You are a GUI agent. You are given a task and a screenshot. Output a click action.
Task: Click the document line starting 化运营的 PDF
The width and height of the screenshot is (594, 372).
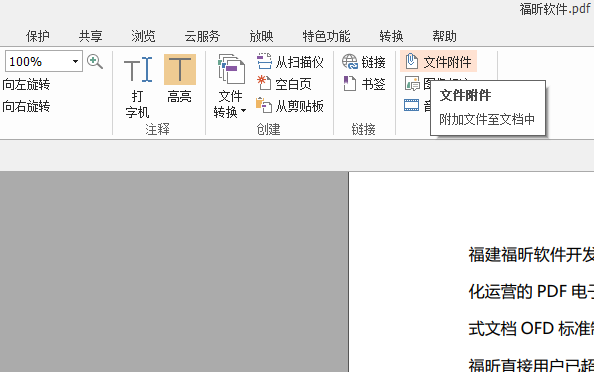coord(531,291)
